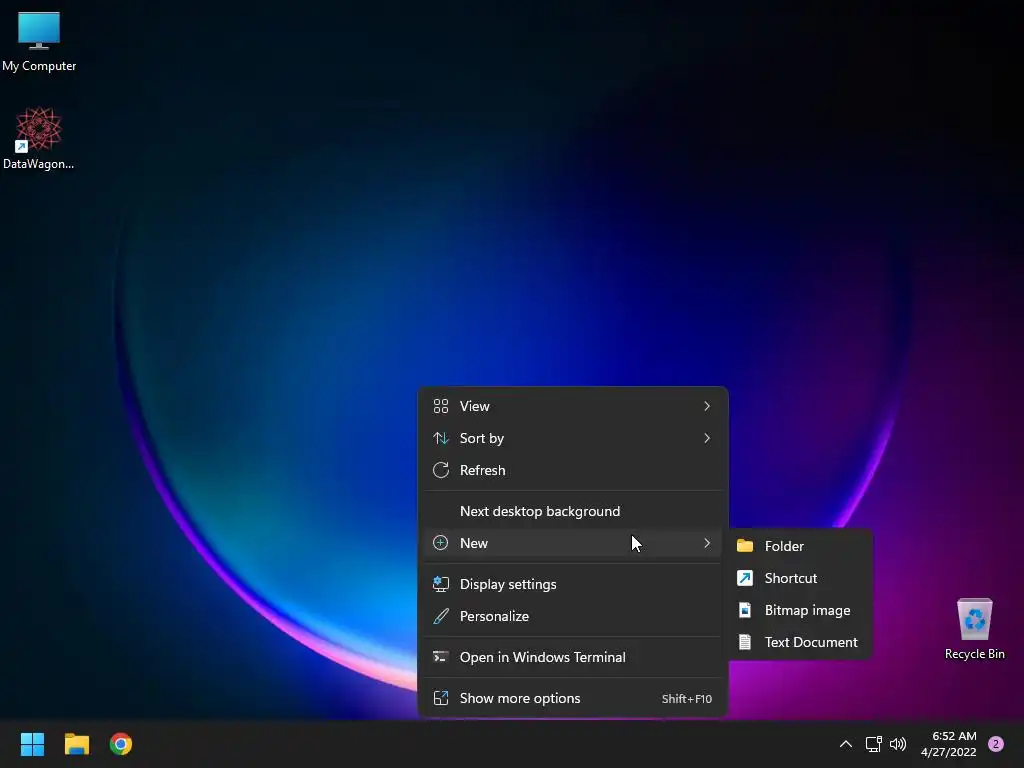Image resolution: width=1024 pixels, height=768 pixels.
Task: Show hidden system tray icons
Action: (x=846, y=744)
